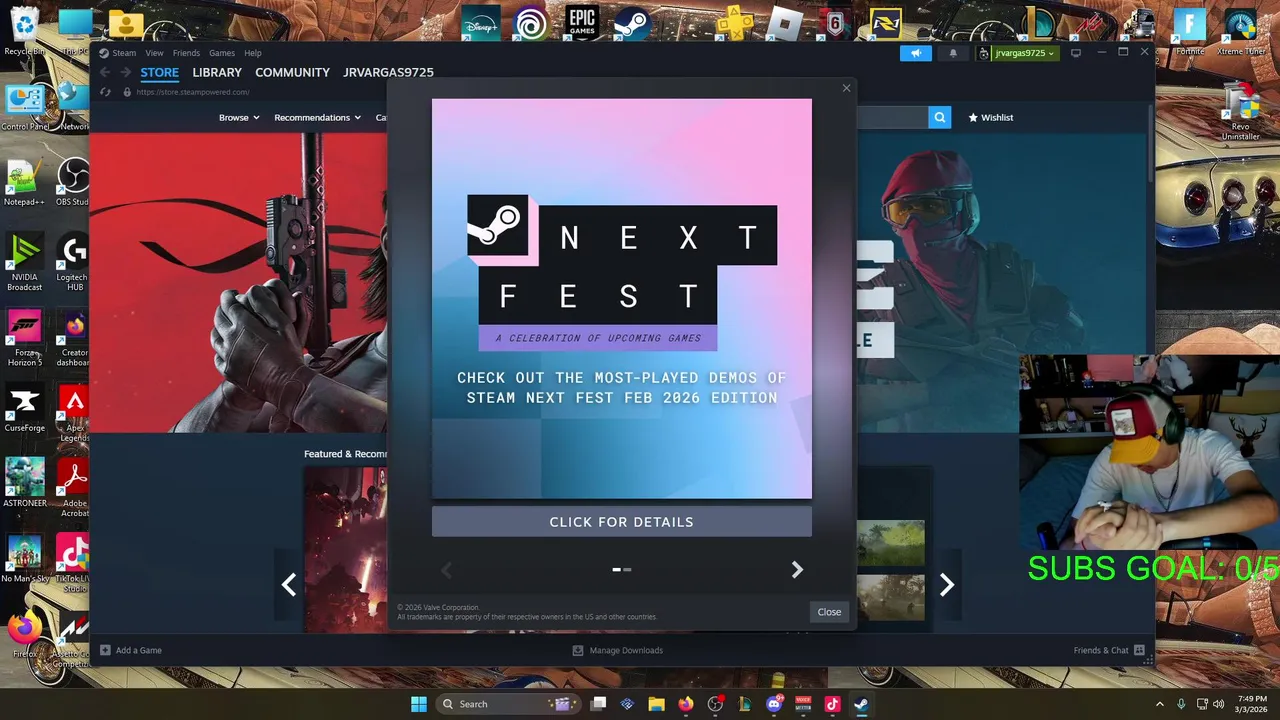Open the PlayStation Plus desktop shortcut
1280x720 pixels.
pos(734,22)
